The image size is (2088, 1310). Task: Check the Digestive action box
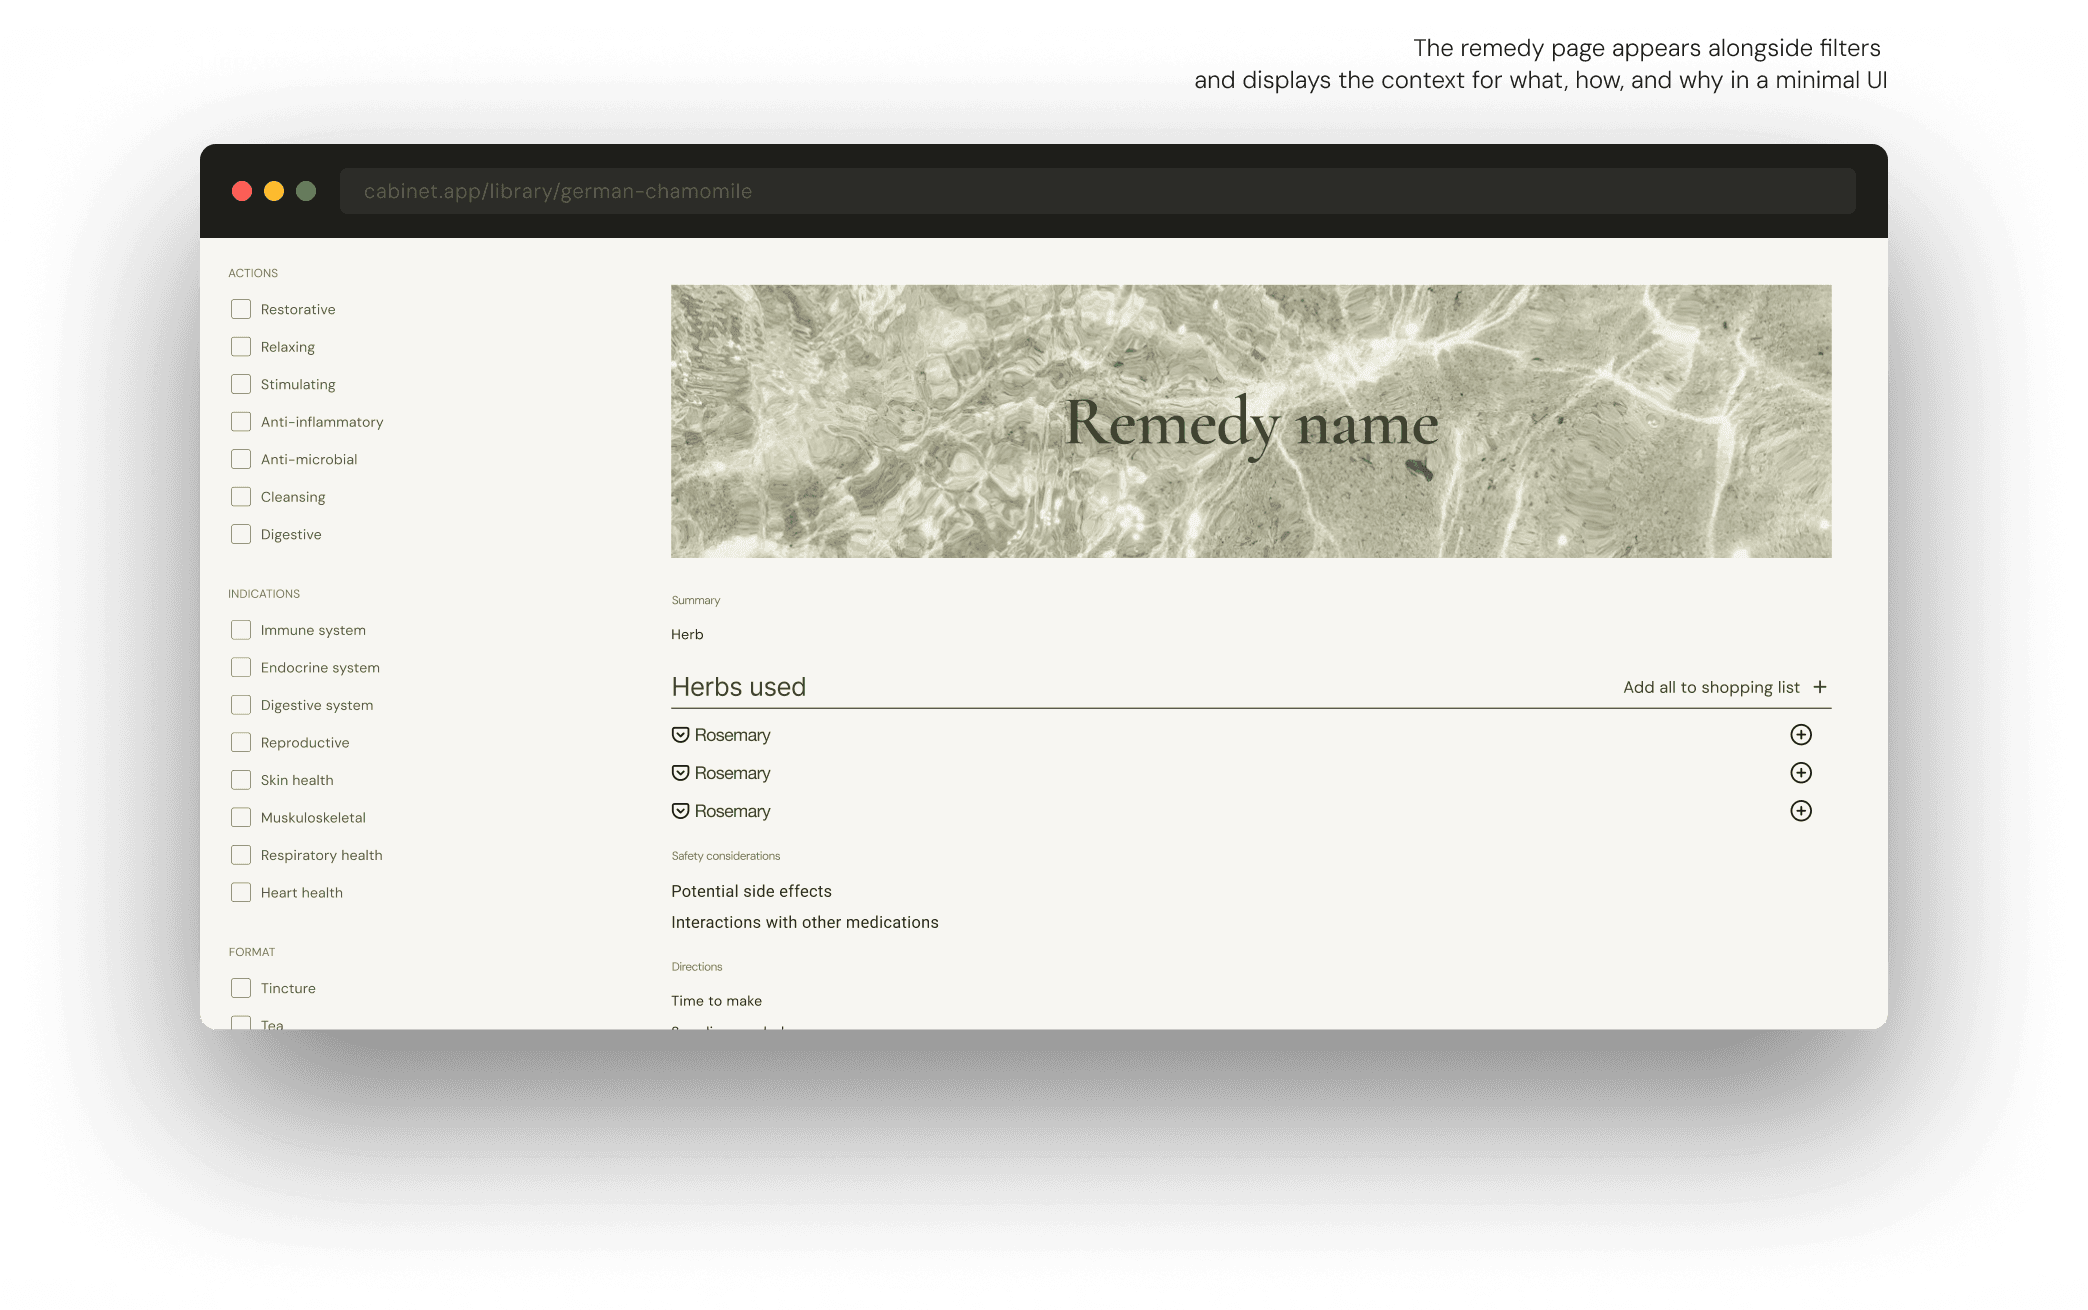pos(241,534)
